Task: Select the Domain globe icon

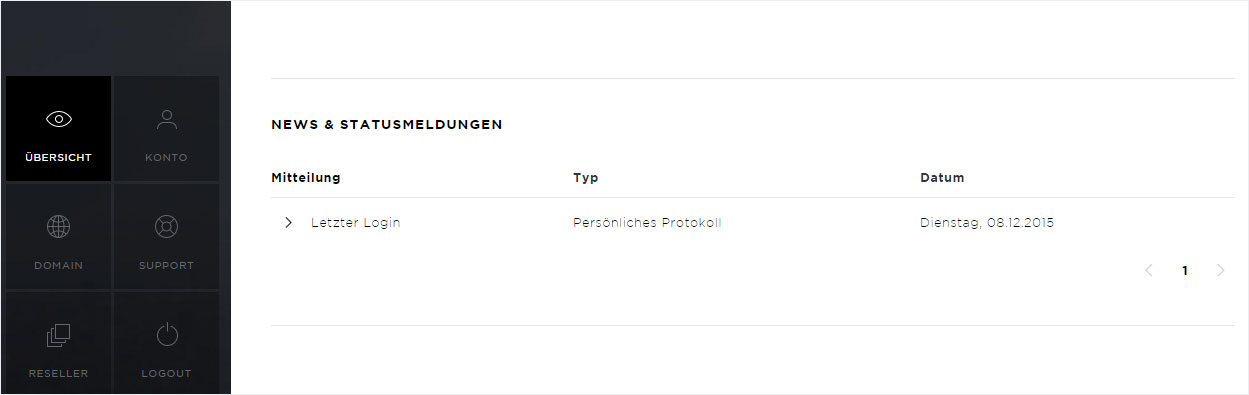Action: [59, 227]
